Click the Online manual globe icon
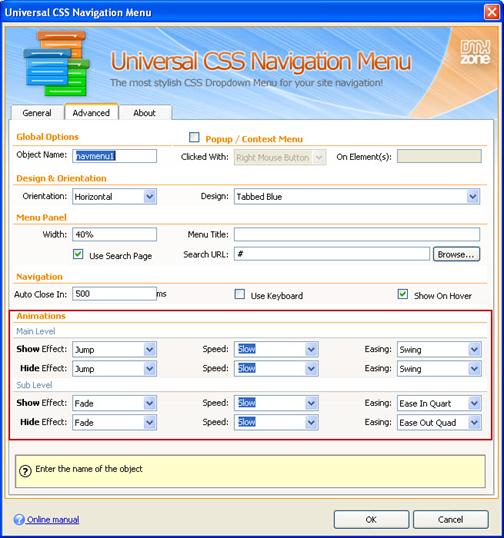This screenshot has width=504, height=538. point(19,519)
